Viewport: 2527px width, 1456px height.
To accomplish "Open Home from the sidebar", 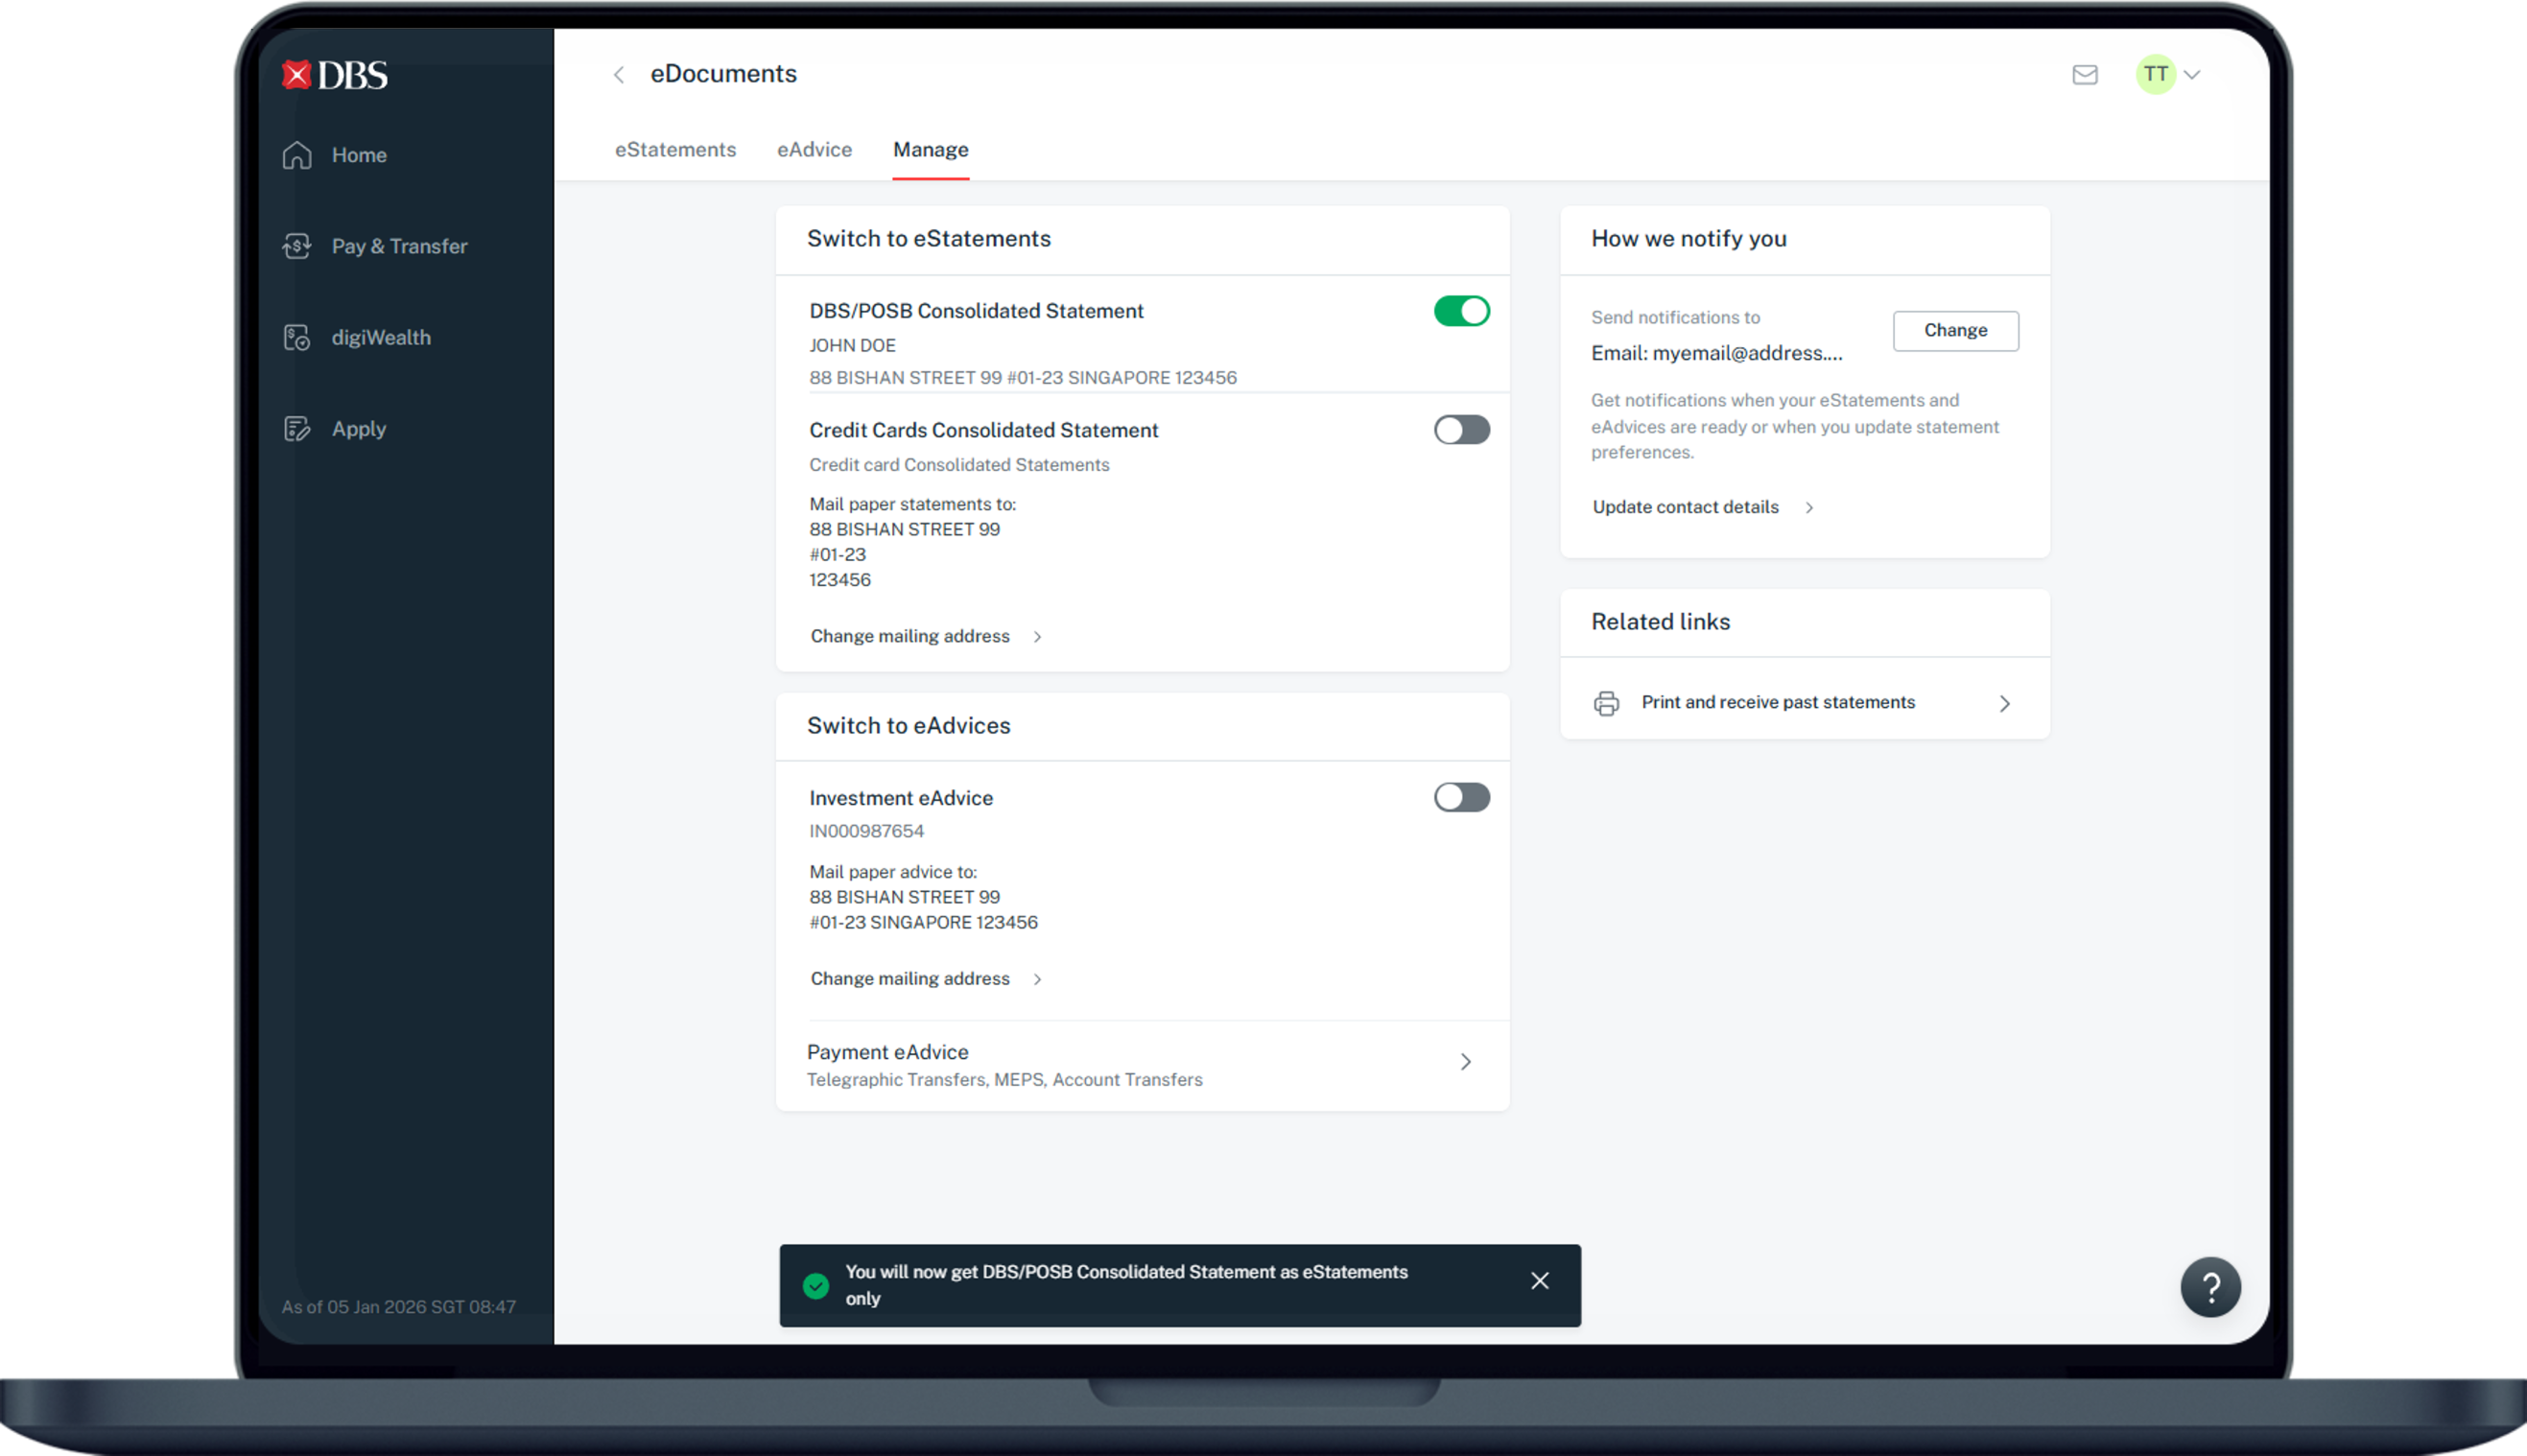I will click(x=358, y=155).
